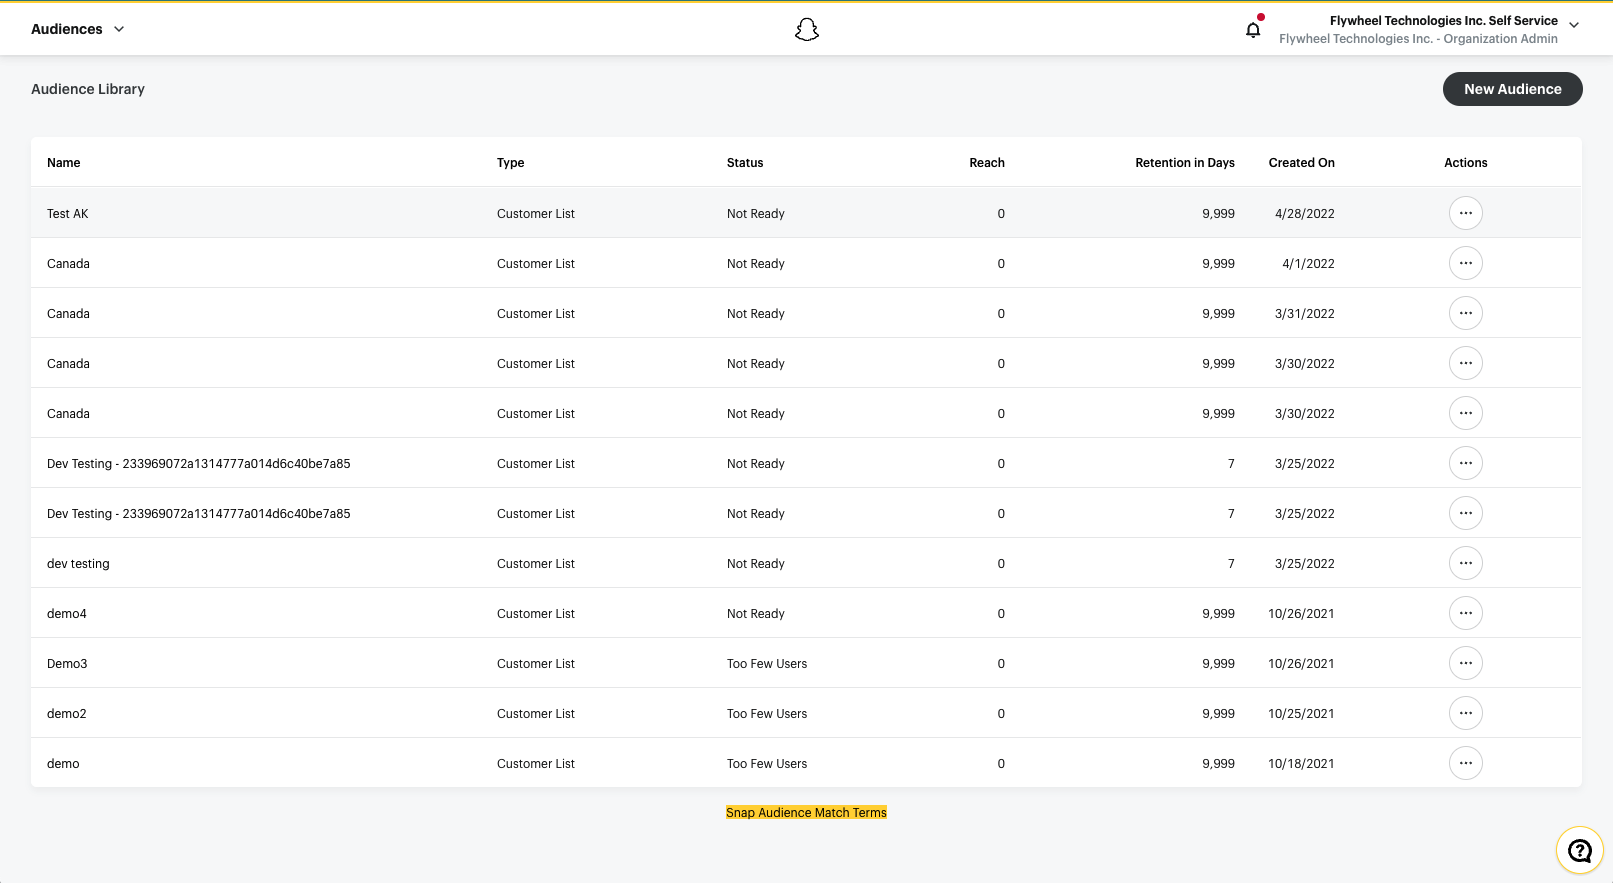Open actions menu for Canada 3/31/2022 row
The width and height of the screenshot is (1613, 883).
pos(1465,313)
